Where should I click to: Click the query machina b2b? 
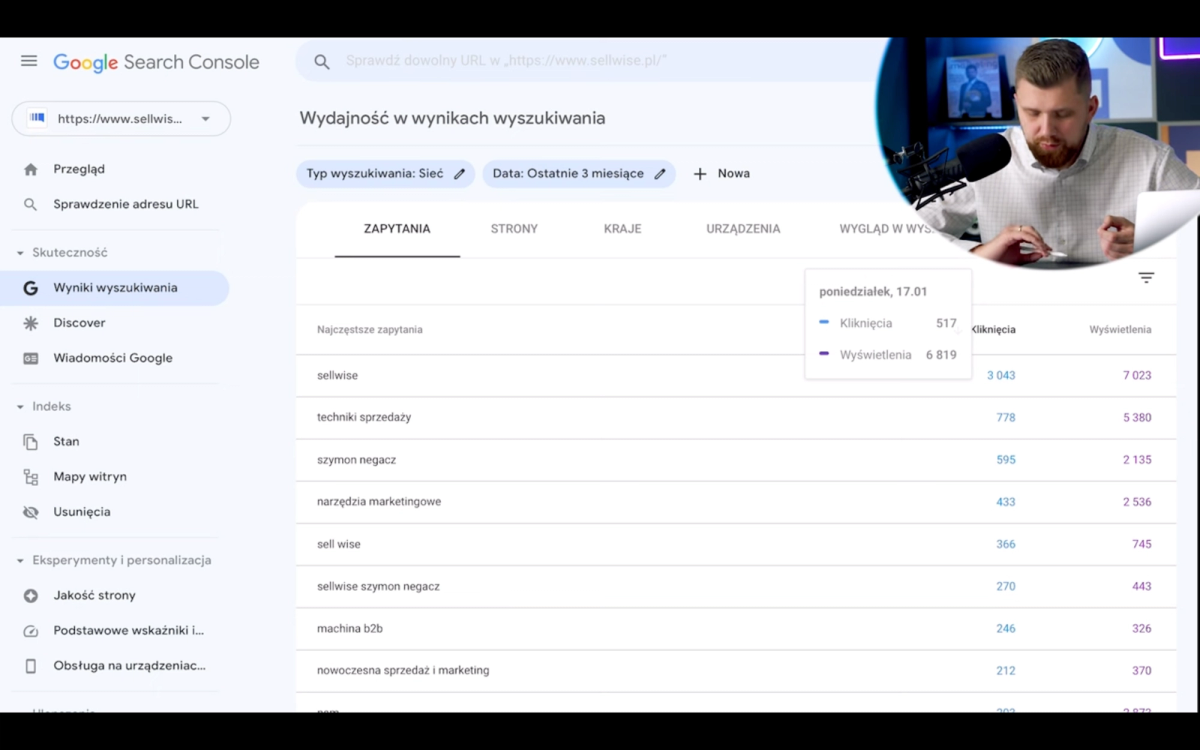point(350,628)
